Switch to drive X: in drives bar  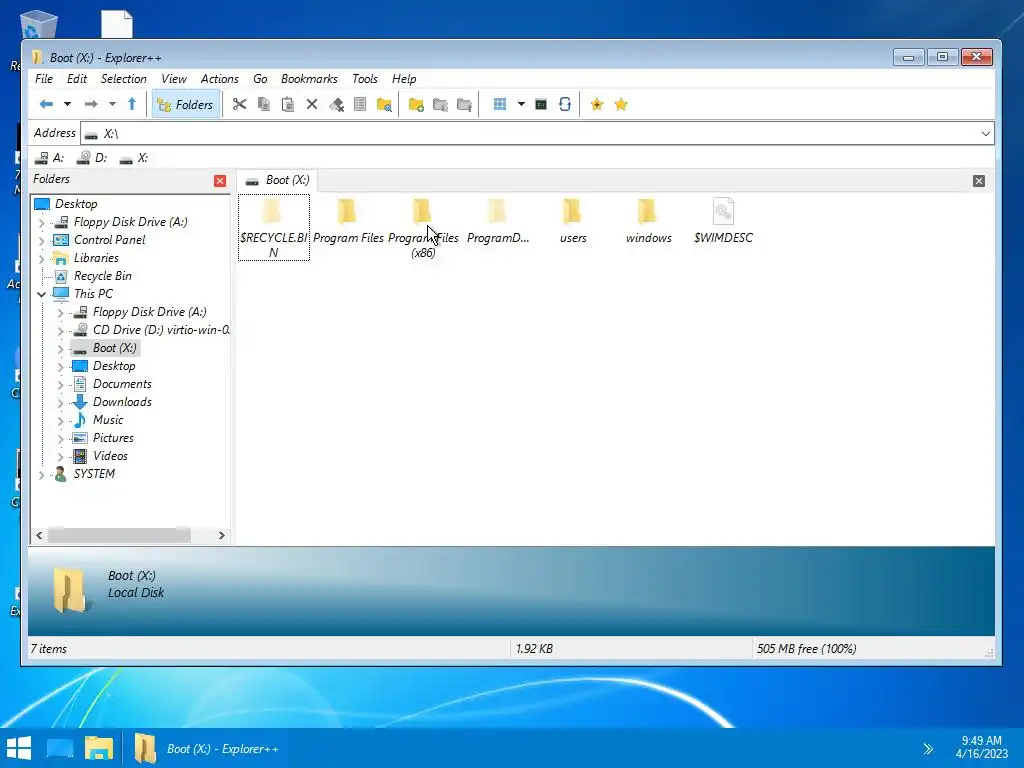tap(134, 158)
